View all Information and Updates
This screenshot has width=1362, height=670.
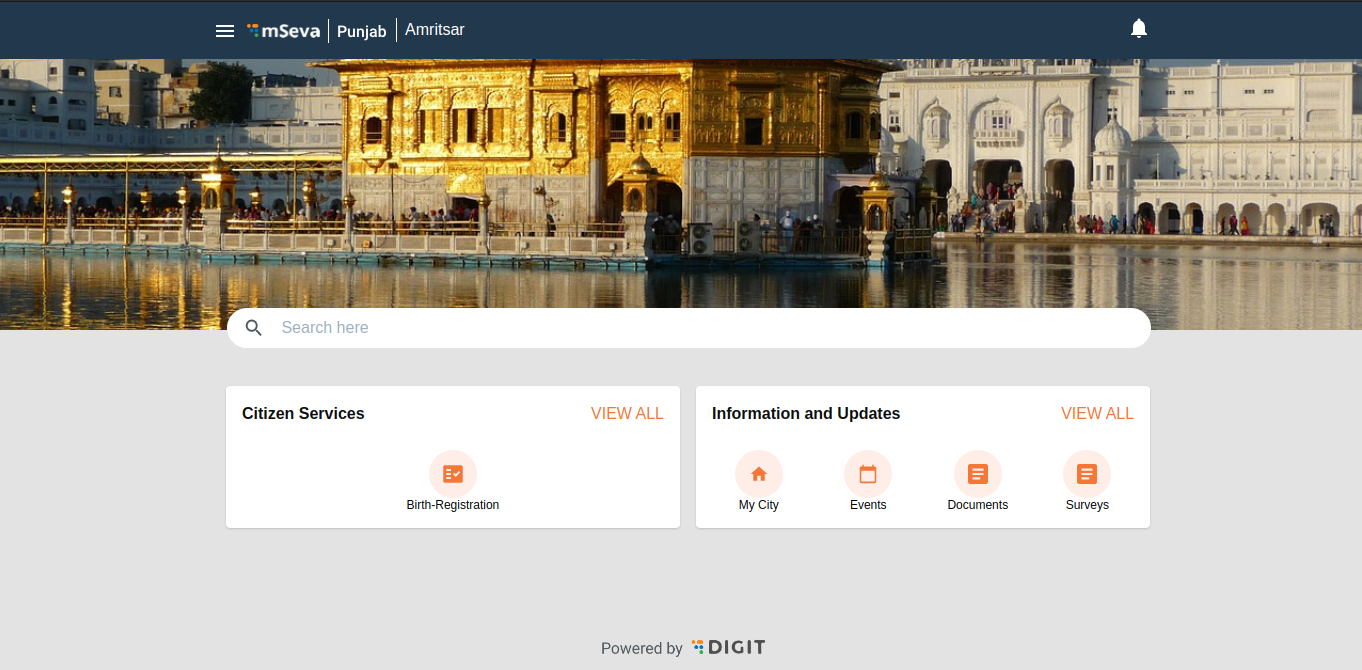point(1097,414)
